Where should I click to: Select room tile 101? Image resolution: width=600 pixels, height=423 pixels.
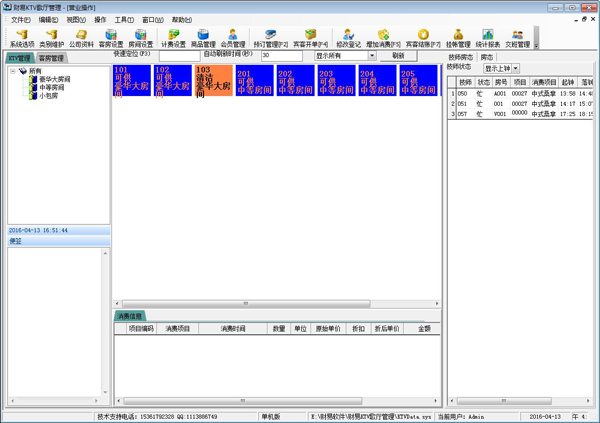132,80
